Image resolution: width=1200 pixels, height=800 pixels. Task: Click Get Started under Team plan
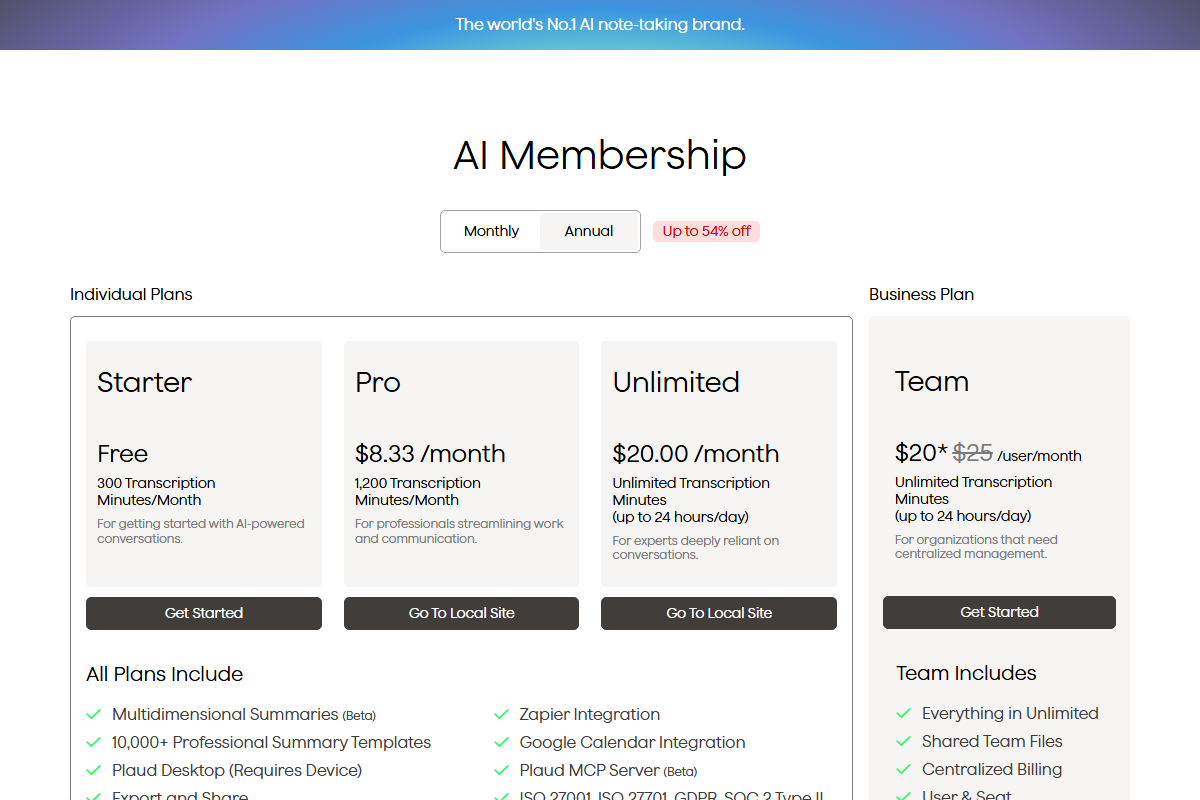click(999, 612)
